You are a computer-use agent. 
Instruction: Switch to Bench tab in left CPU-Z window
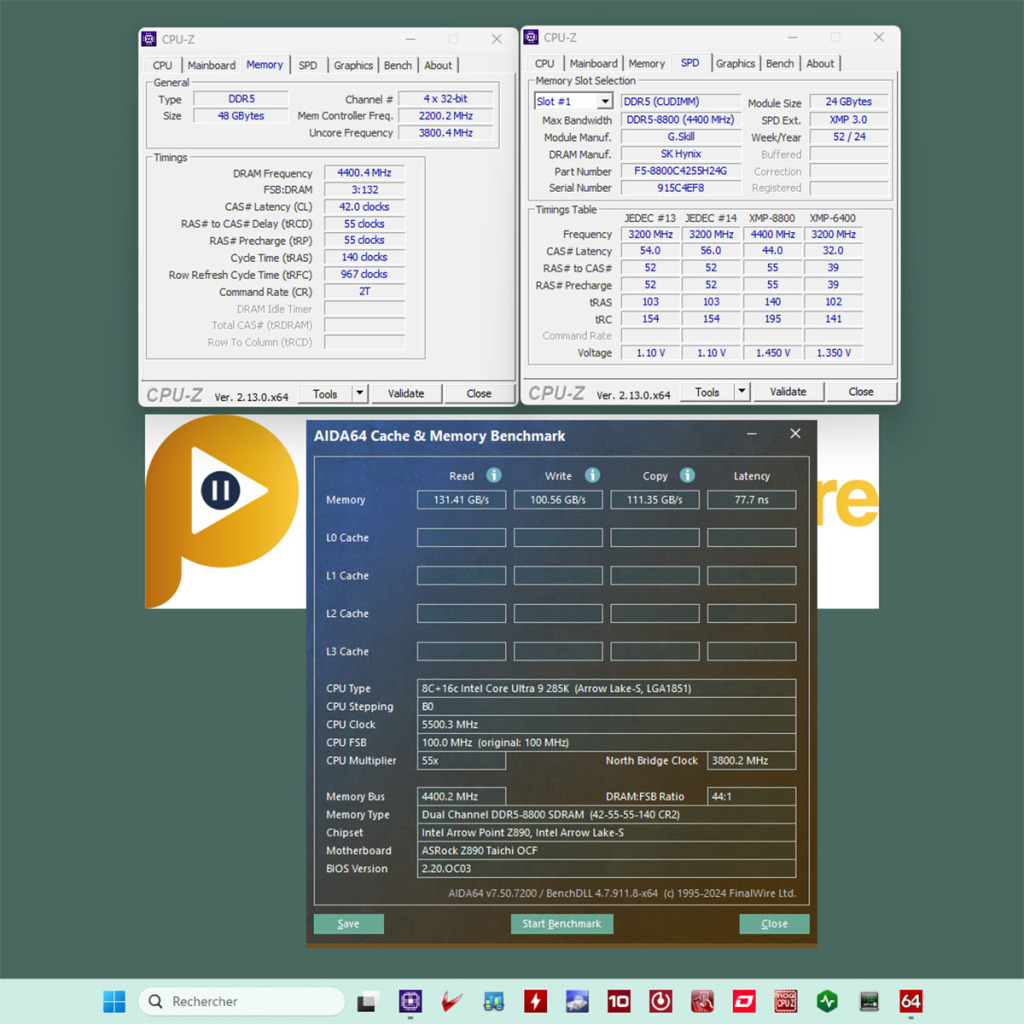point(398,65)
